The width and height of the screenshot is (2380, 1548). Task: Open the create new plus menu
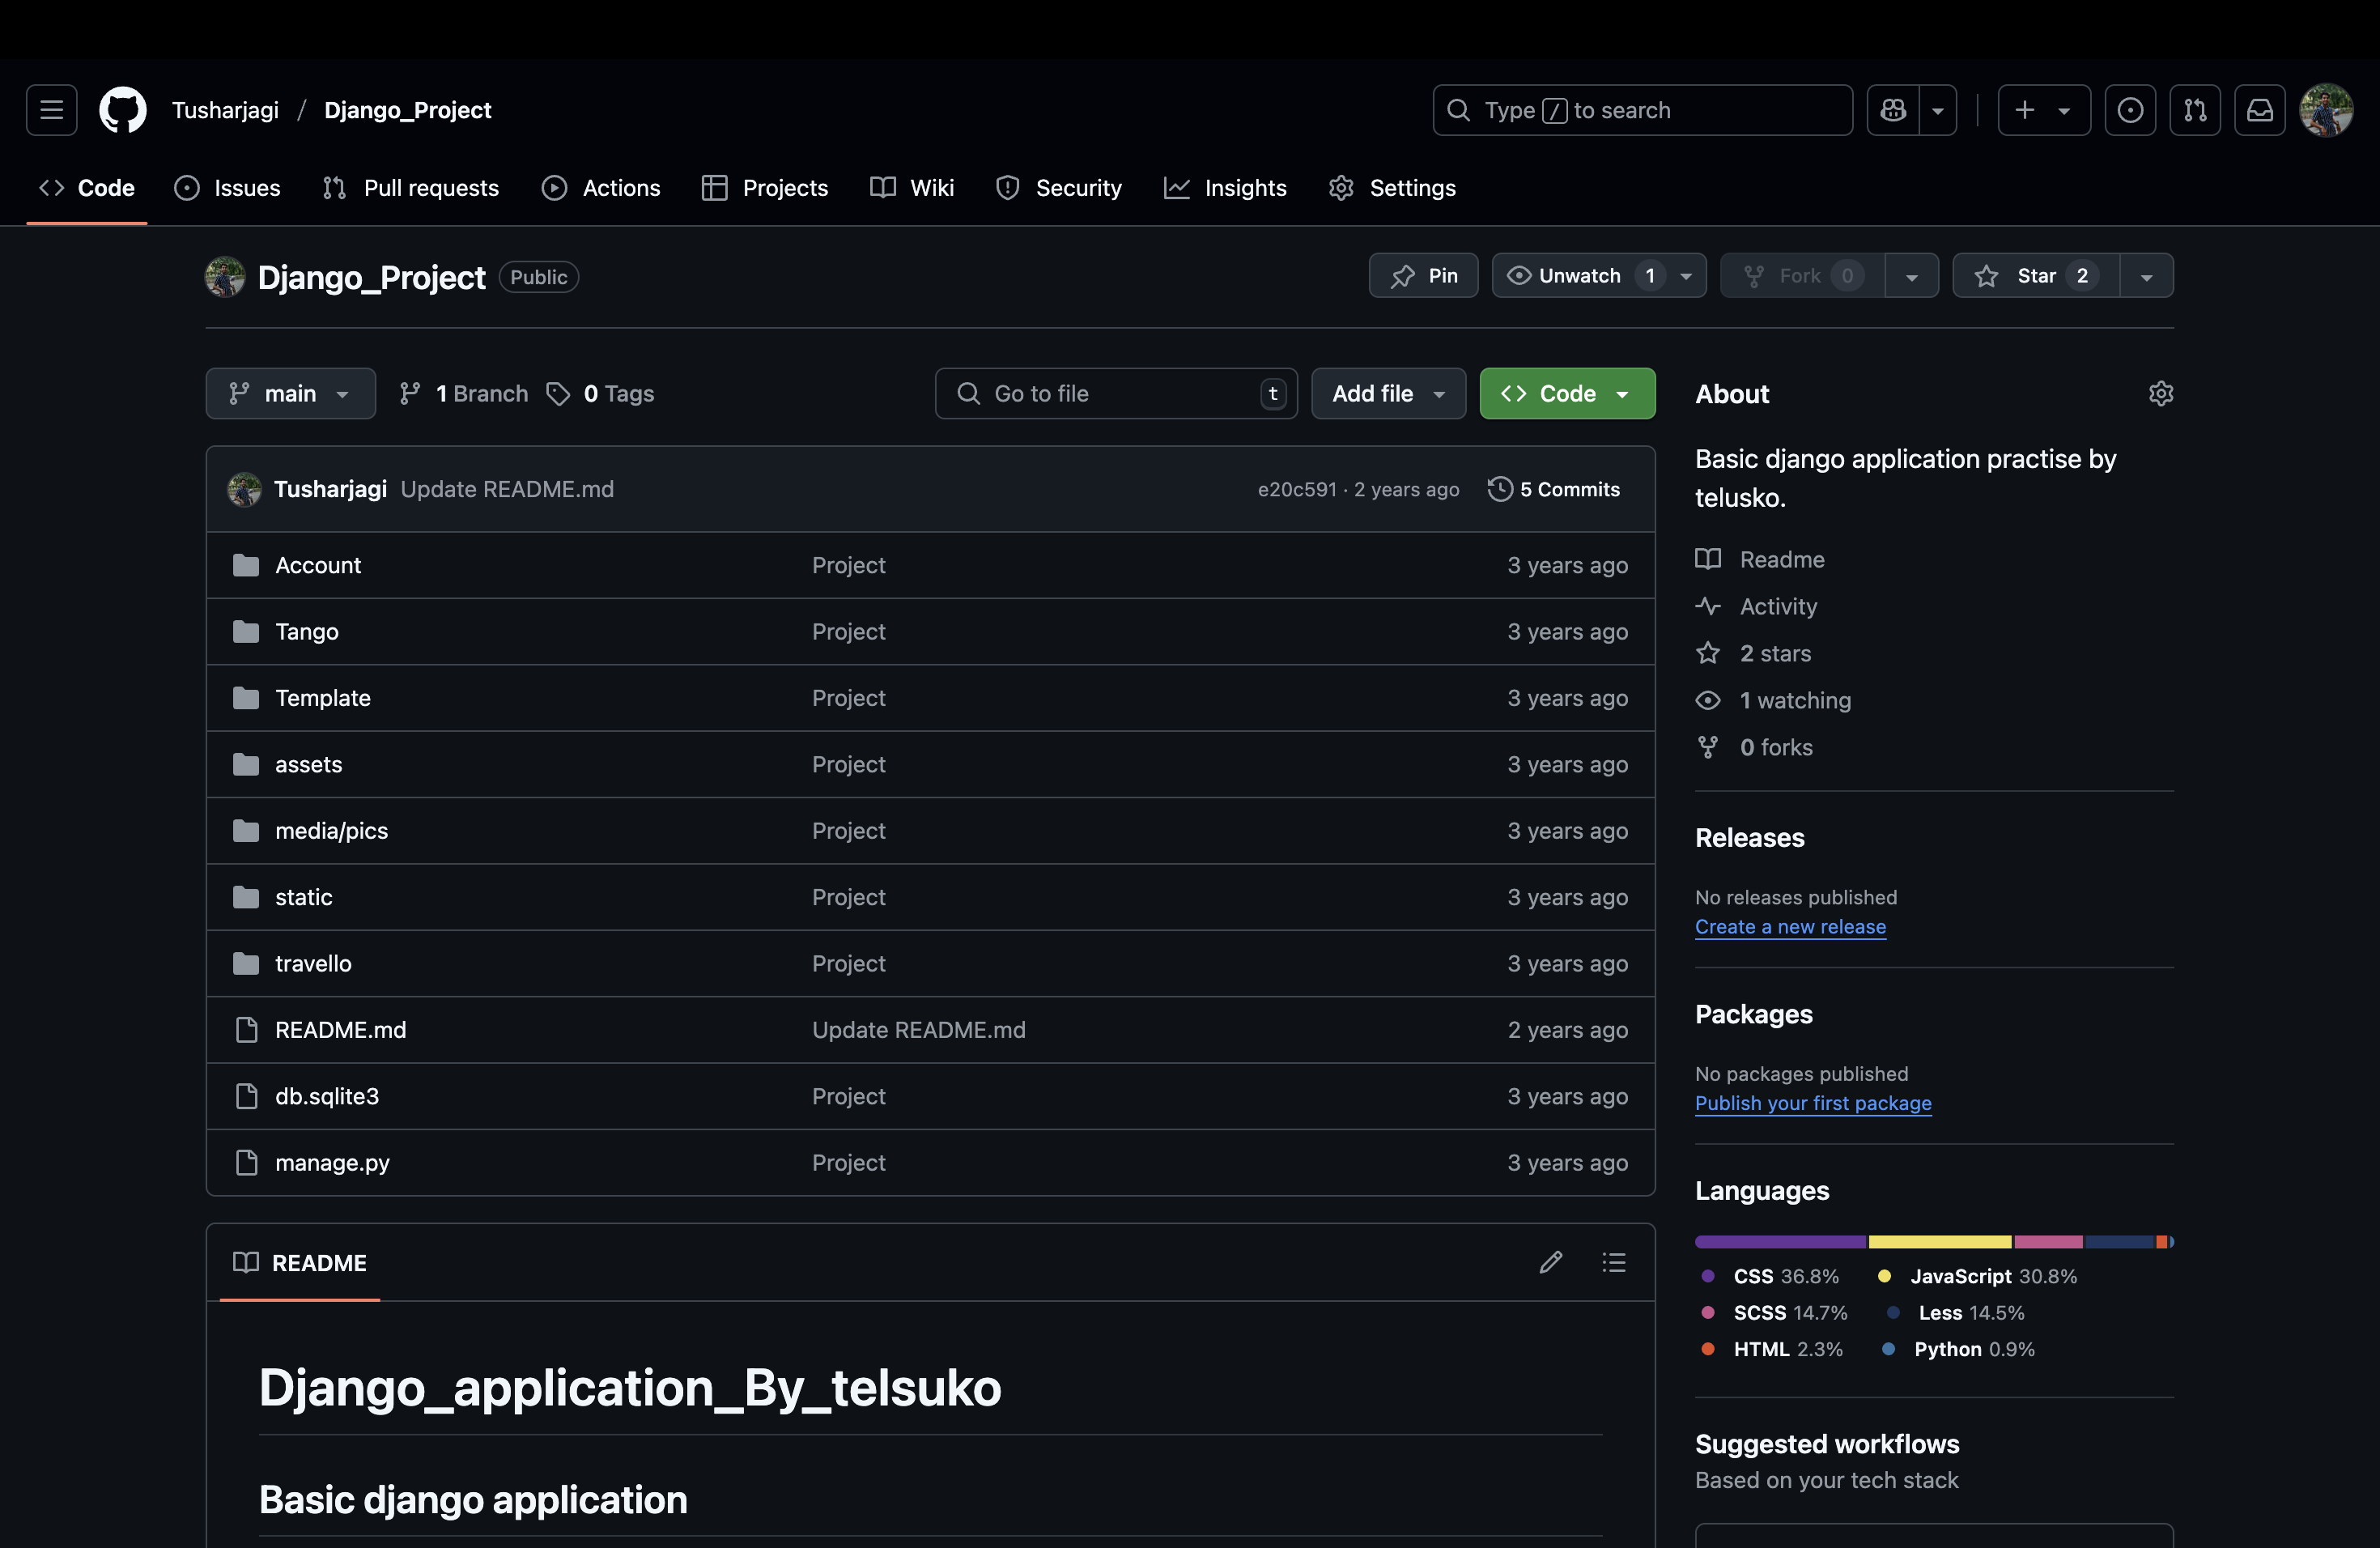click(2044, 110)
